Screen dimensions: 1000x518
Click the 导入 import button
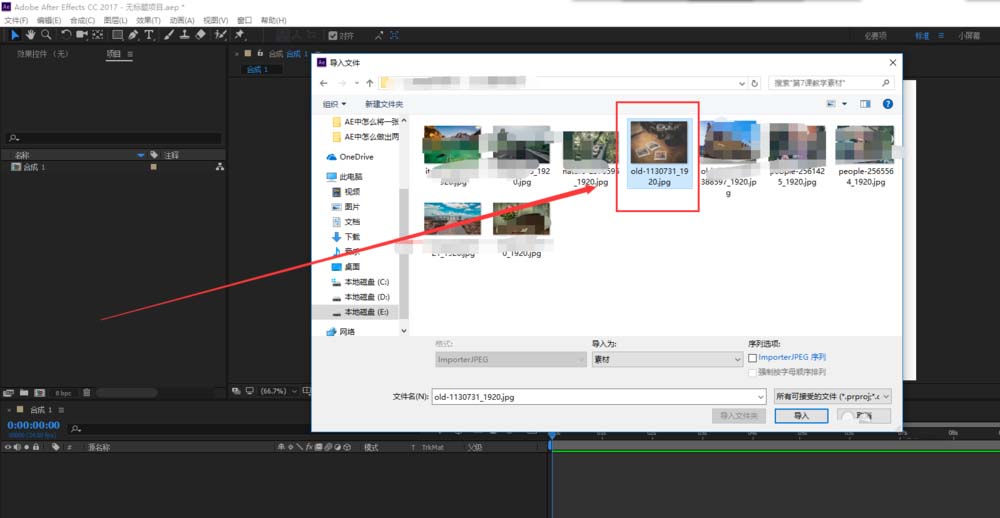pyautogui.click(x=801, y=415)
